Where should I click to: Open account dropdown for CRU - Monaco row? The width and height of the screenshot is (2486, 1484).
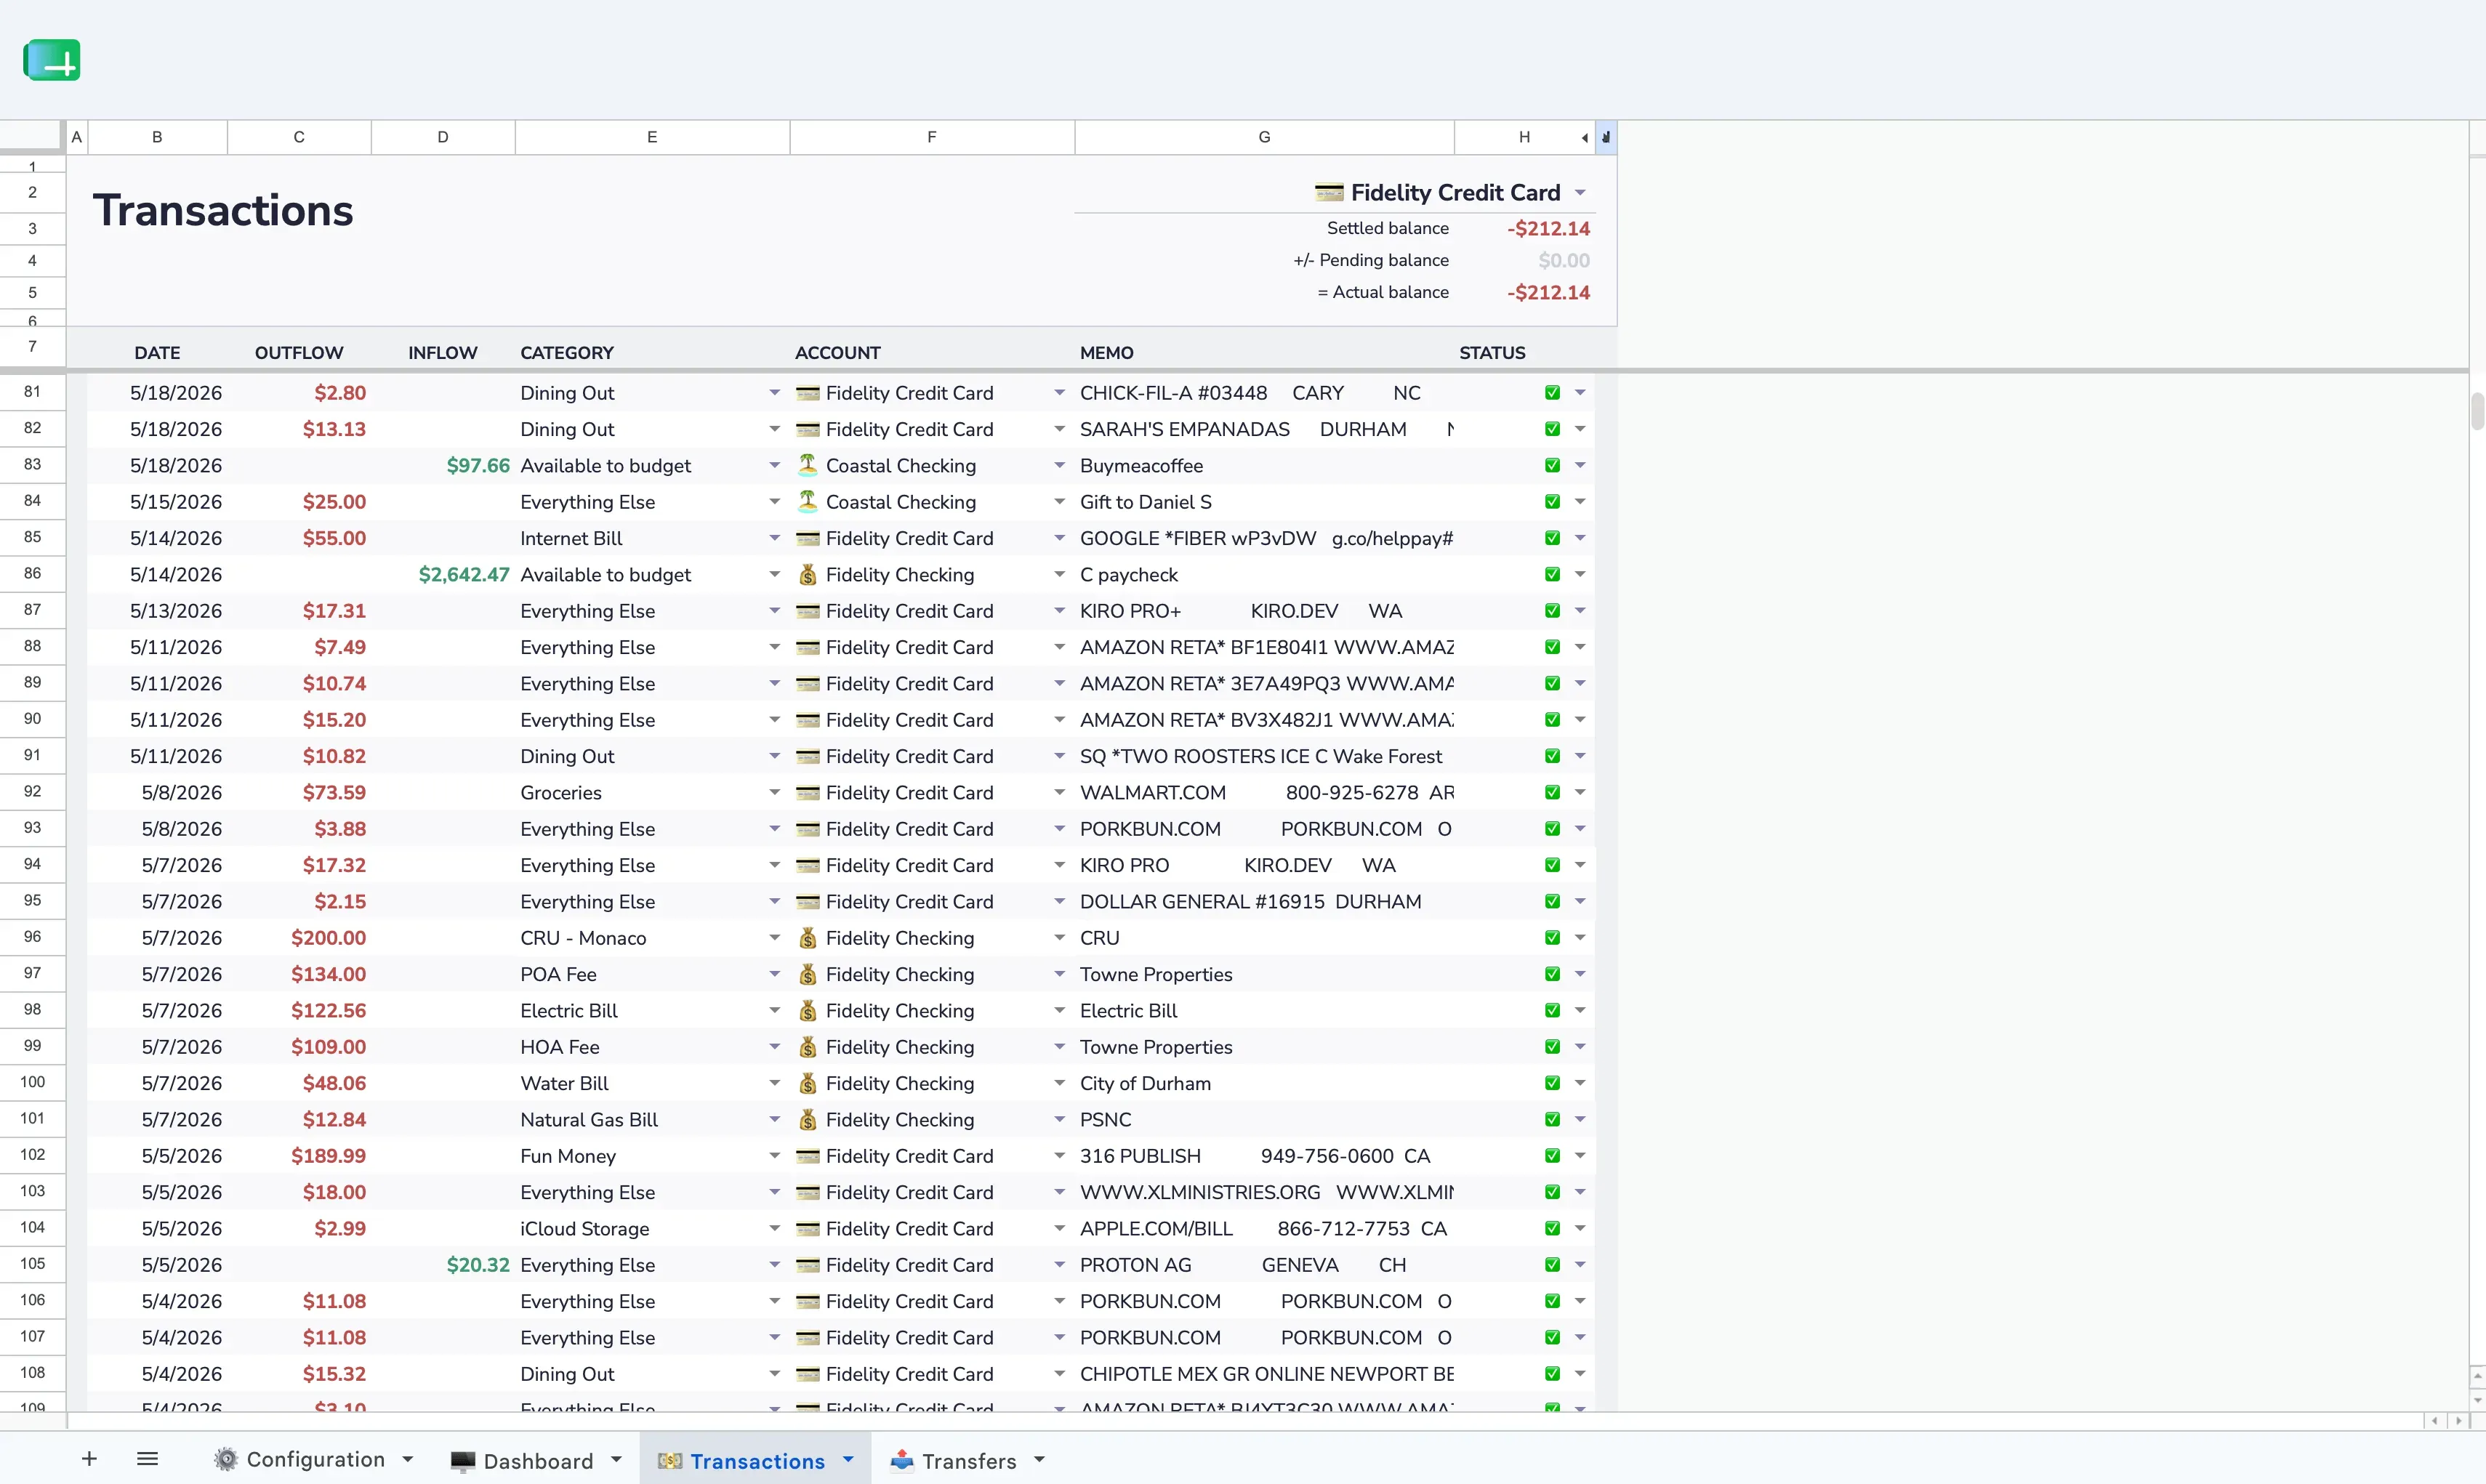pos(1059,937)
